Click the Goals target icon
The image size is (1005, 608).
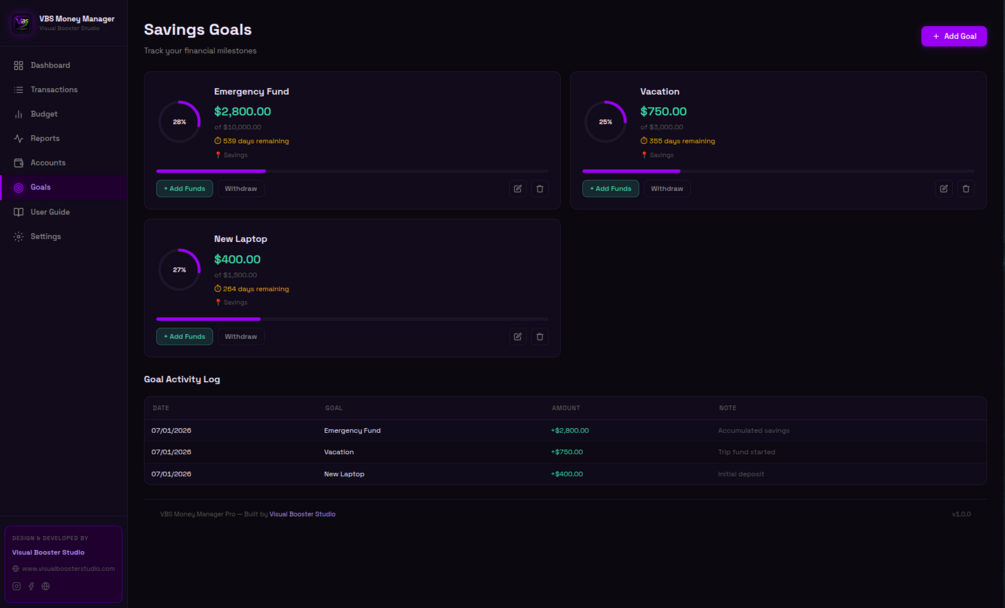tap(19, 188)
